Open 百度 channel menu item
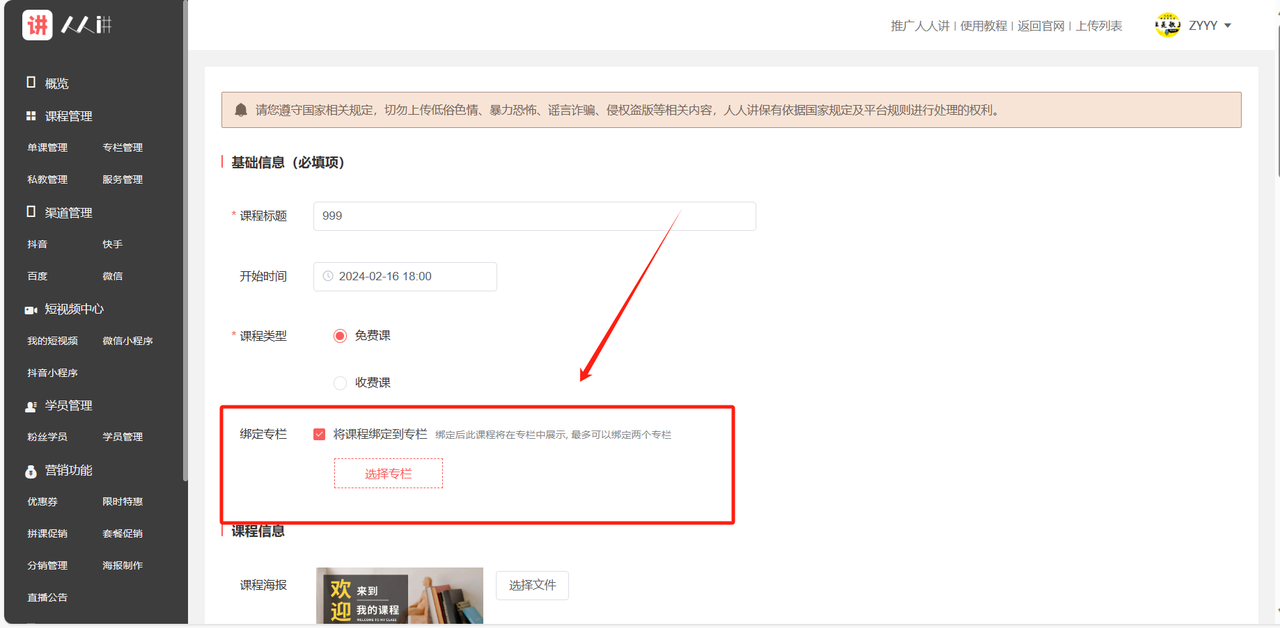 tap(37, 276)
